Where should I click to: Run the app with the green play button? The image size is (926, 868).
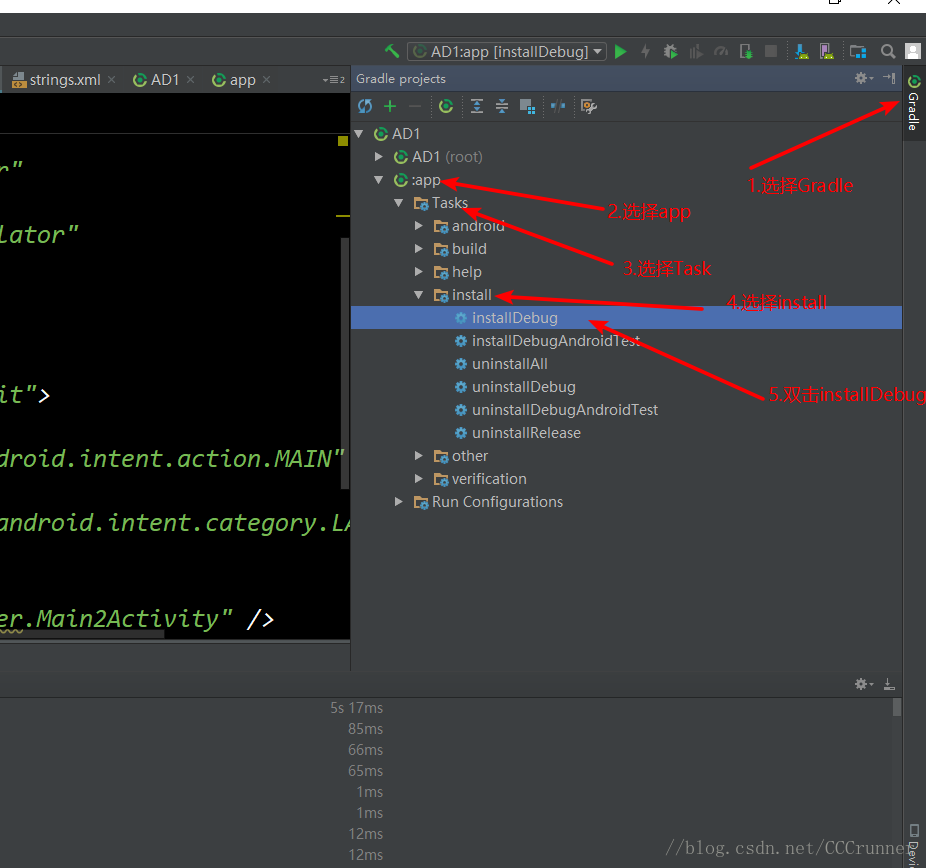(620, 51)
